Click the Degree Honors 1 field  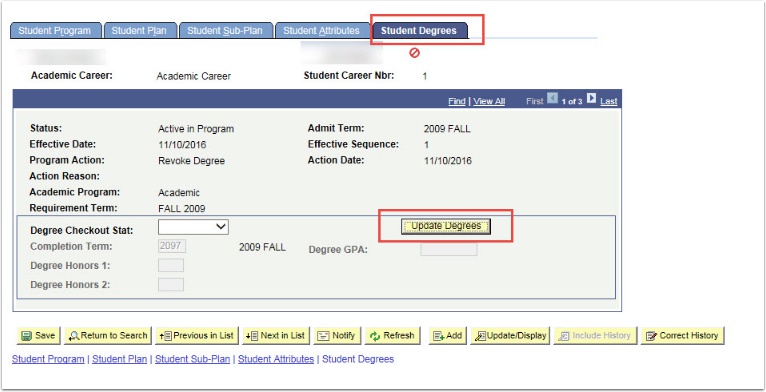(171, 265)
